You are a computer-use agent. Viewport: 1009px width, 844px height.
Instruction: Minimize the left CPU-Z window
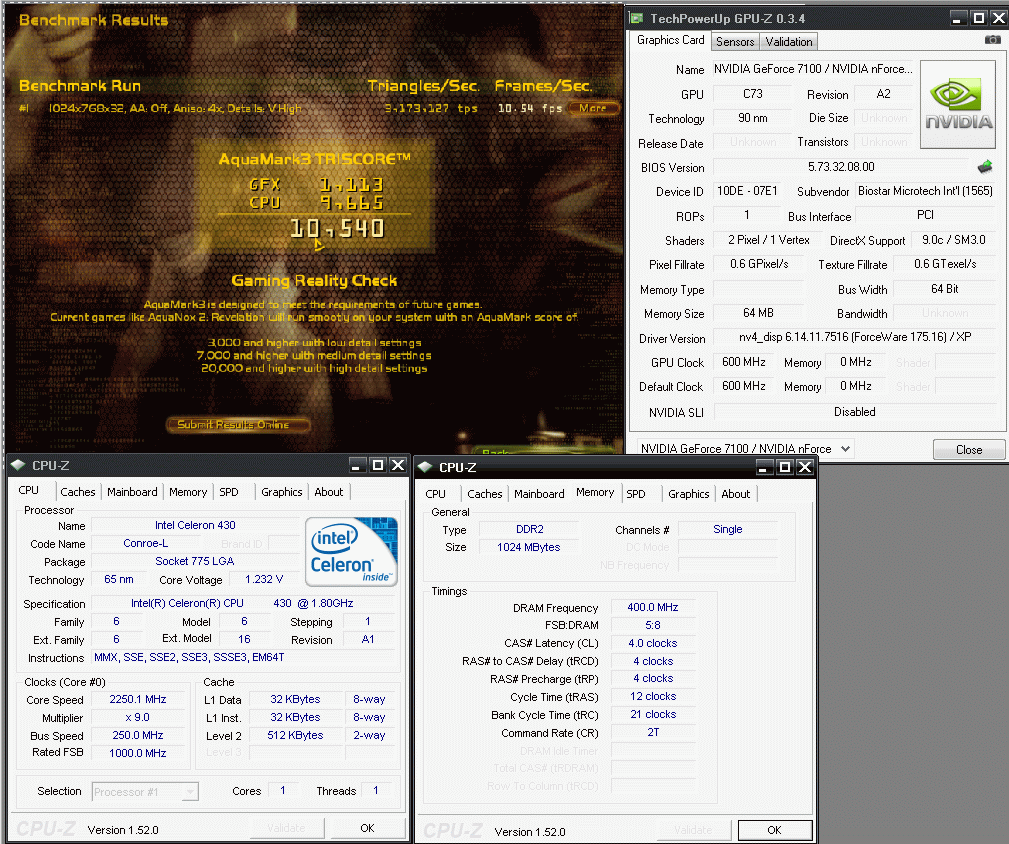click(358, 465)
